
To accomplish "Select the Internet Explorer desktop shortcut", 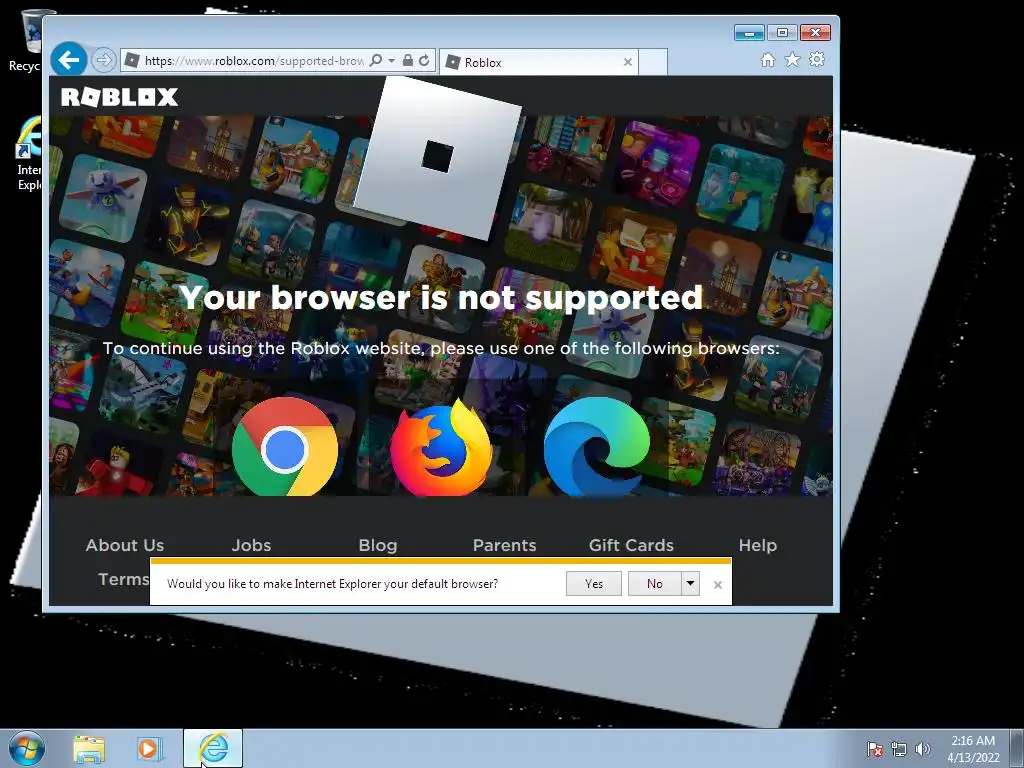I will (x=27, y=153).
